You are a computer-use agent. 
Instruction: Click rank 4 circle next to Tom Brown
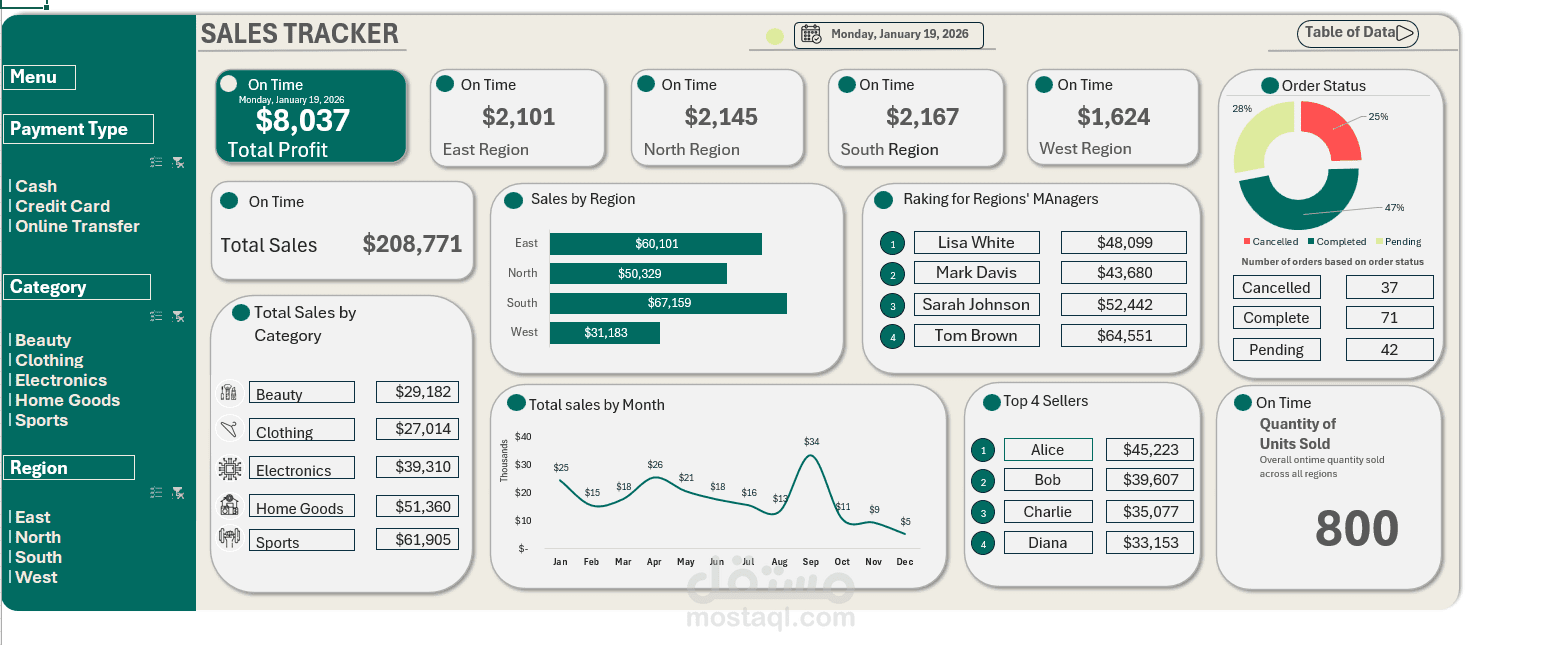pyautogui.click(x=893, y=337)
